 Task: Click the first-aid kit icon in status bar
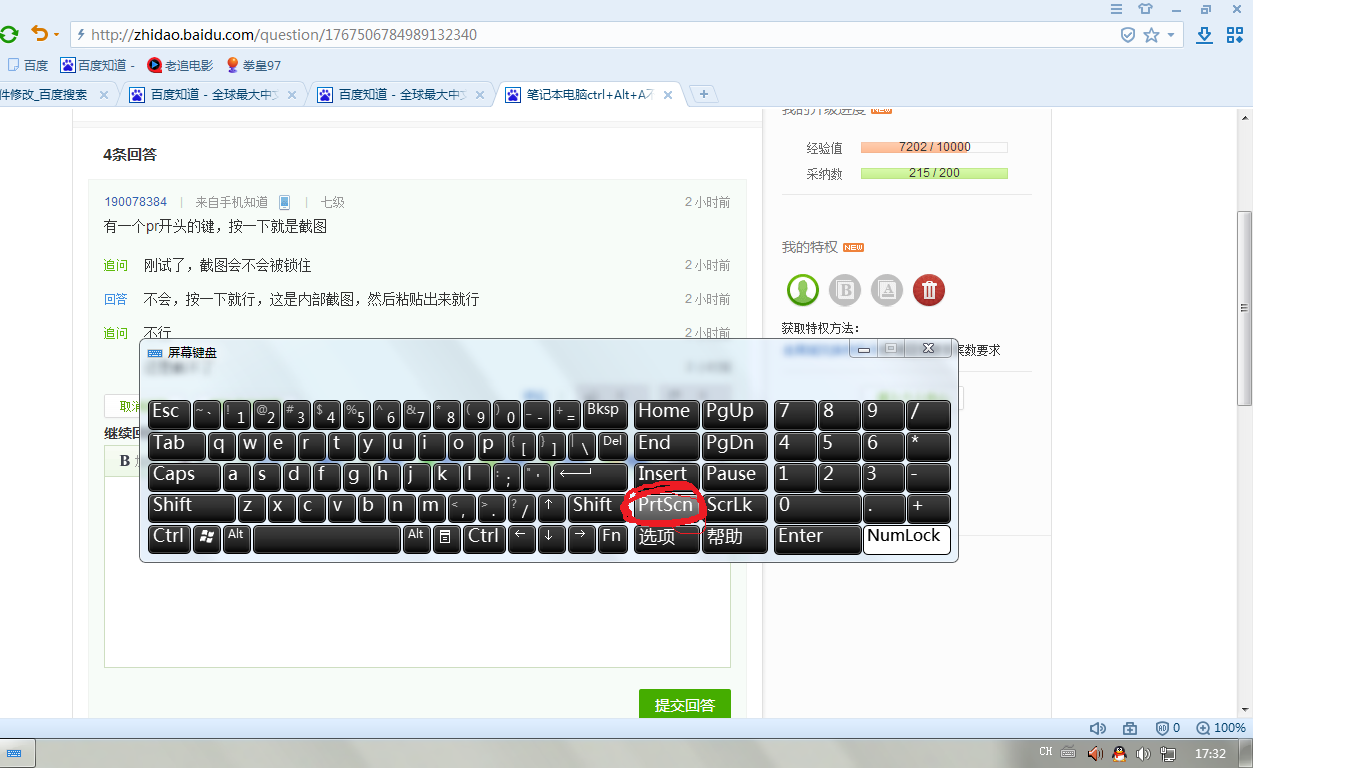tap(1129, 728)
